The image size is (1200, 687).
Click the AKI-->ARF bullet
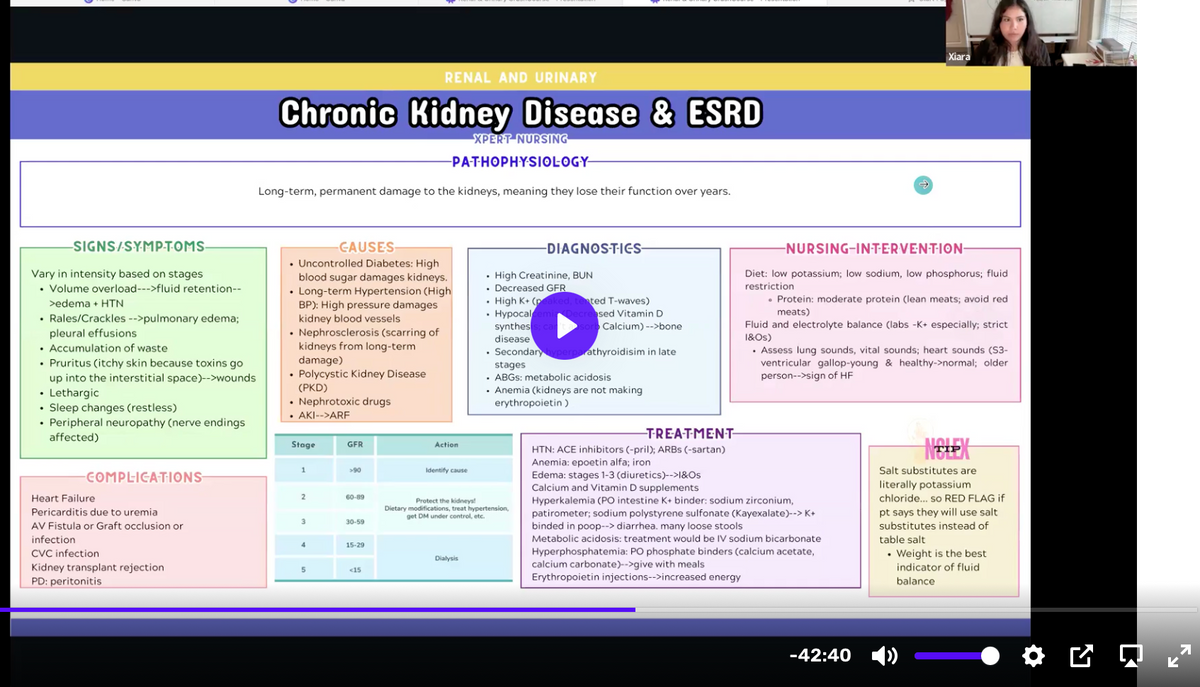325,415
